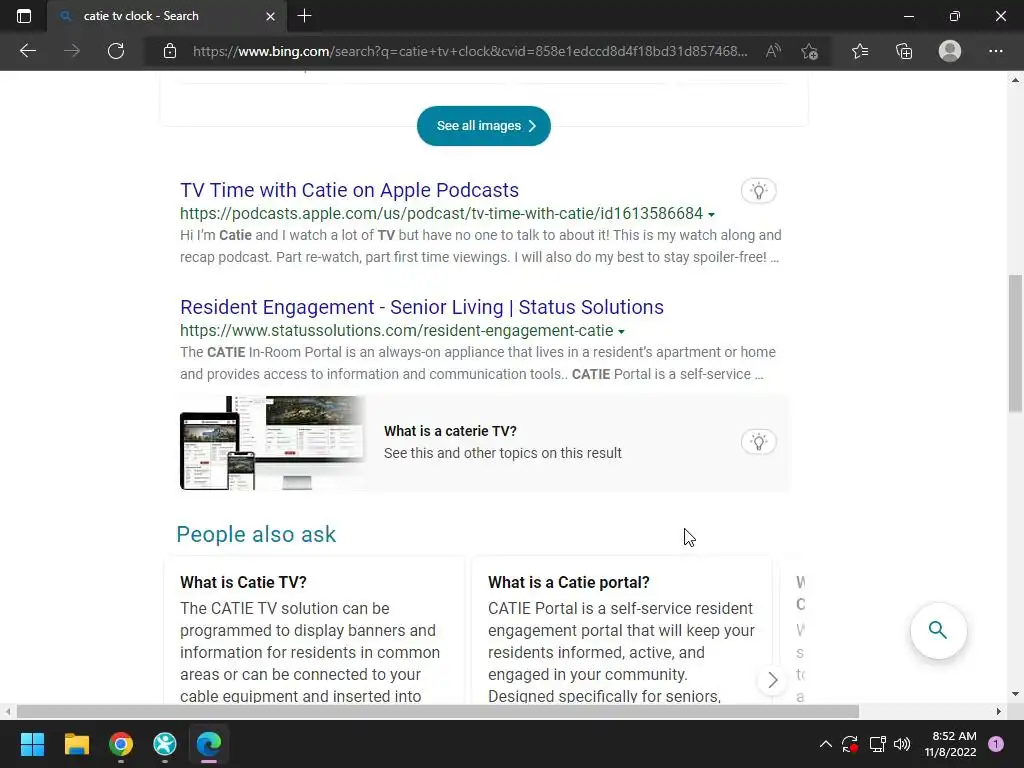Image resolution: width=1024 pixels, height=768 pixels.
Task: Open Resident Engagement - Senior Living result
Action: (422, 307)
